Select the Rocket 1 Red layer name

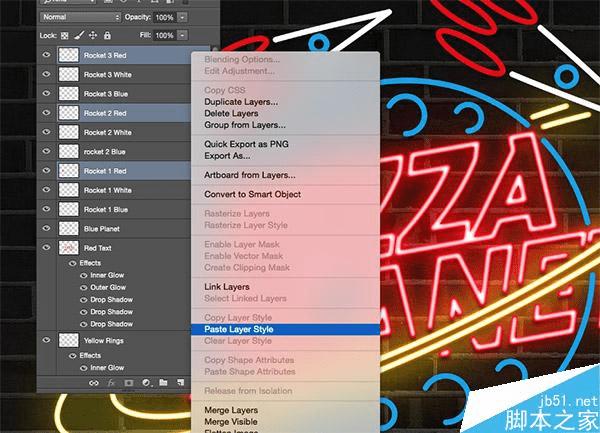(x=105, y=171)
